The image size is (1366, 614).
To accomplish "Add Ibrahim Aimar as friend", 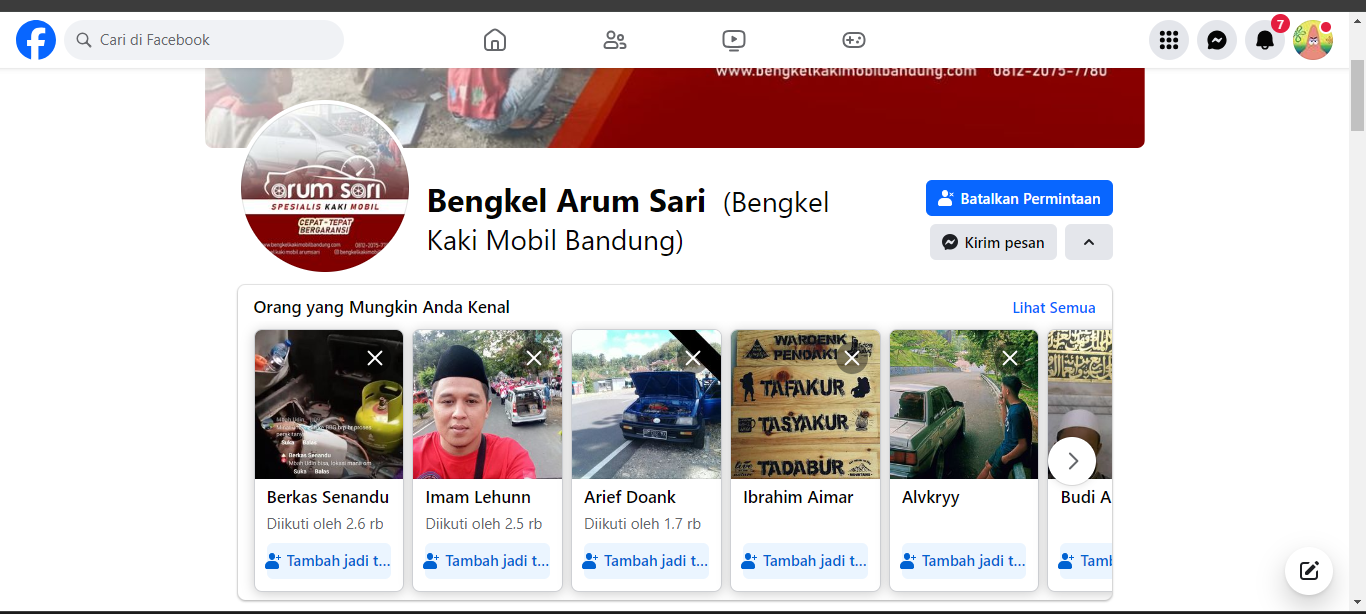I will tap(805, 561).
